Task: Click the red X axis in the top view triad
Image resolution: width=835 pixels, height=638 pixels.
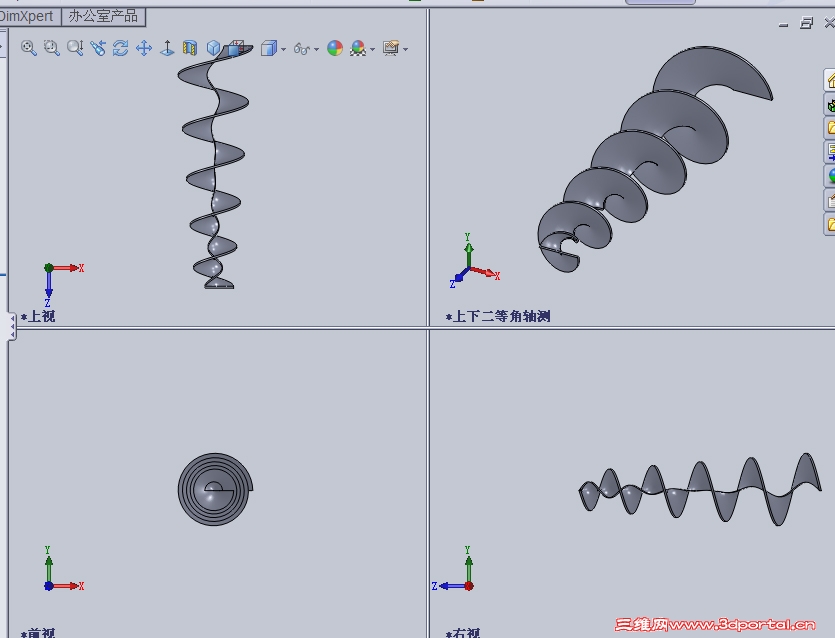Action: (67, 268)
